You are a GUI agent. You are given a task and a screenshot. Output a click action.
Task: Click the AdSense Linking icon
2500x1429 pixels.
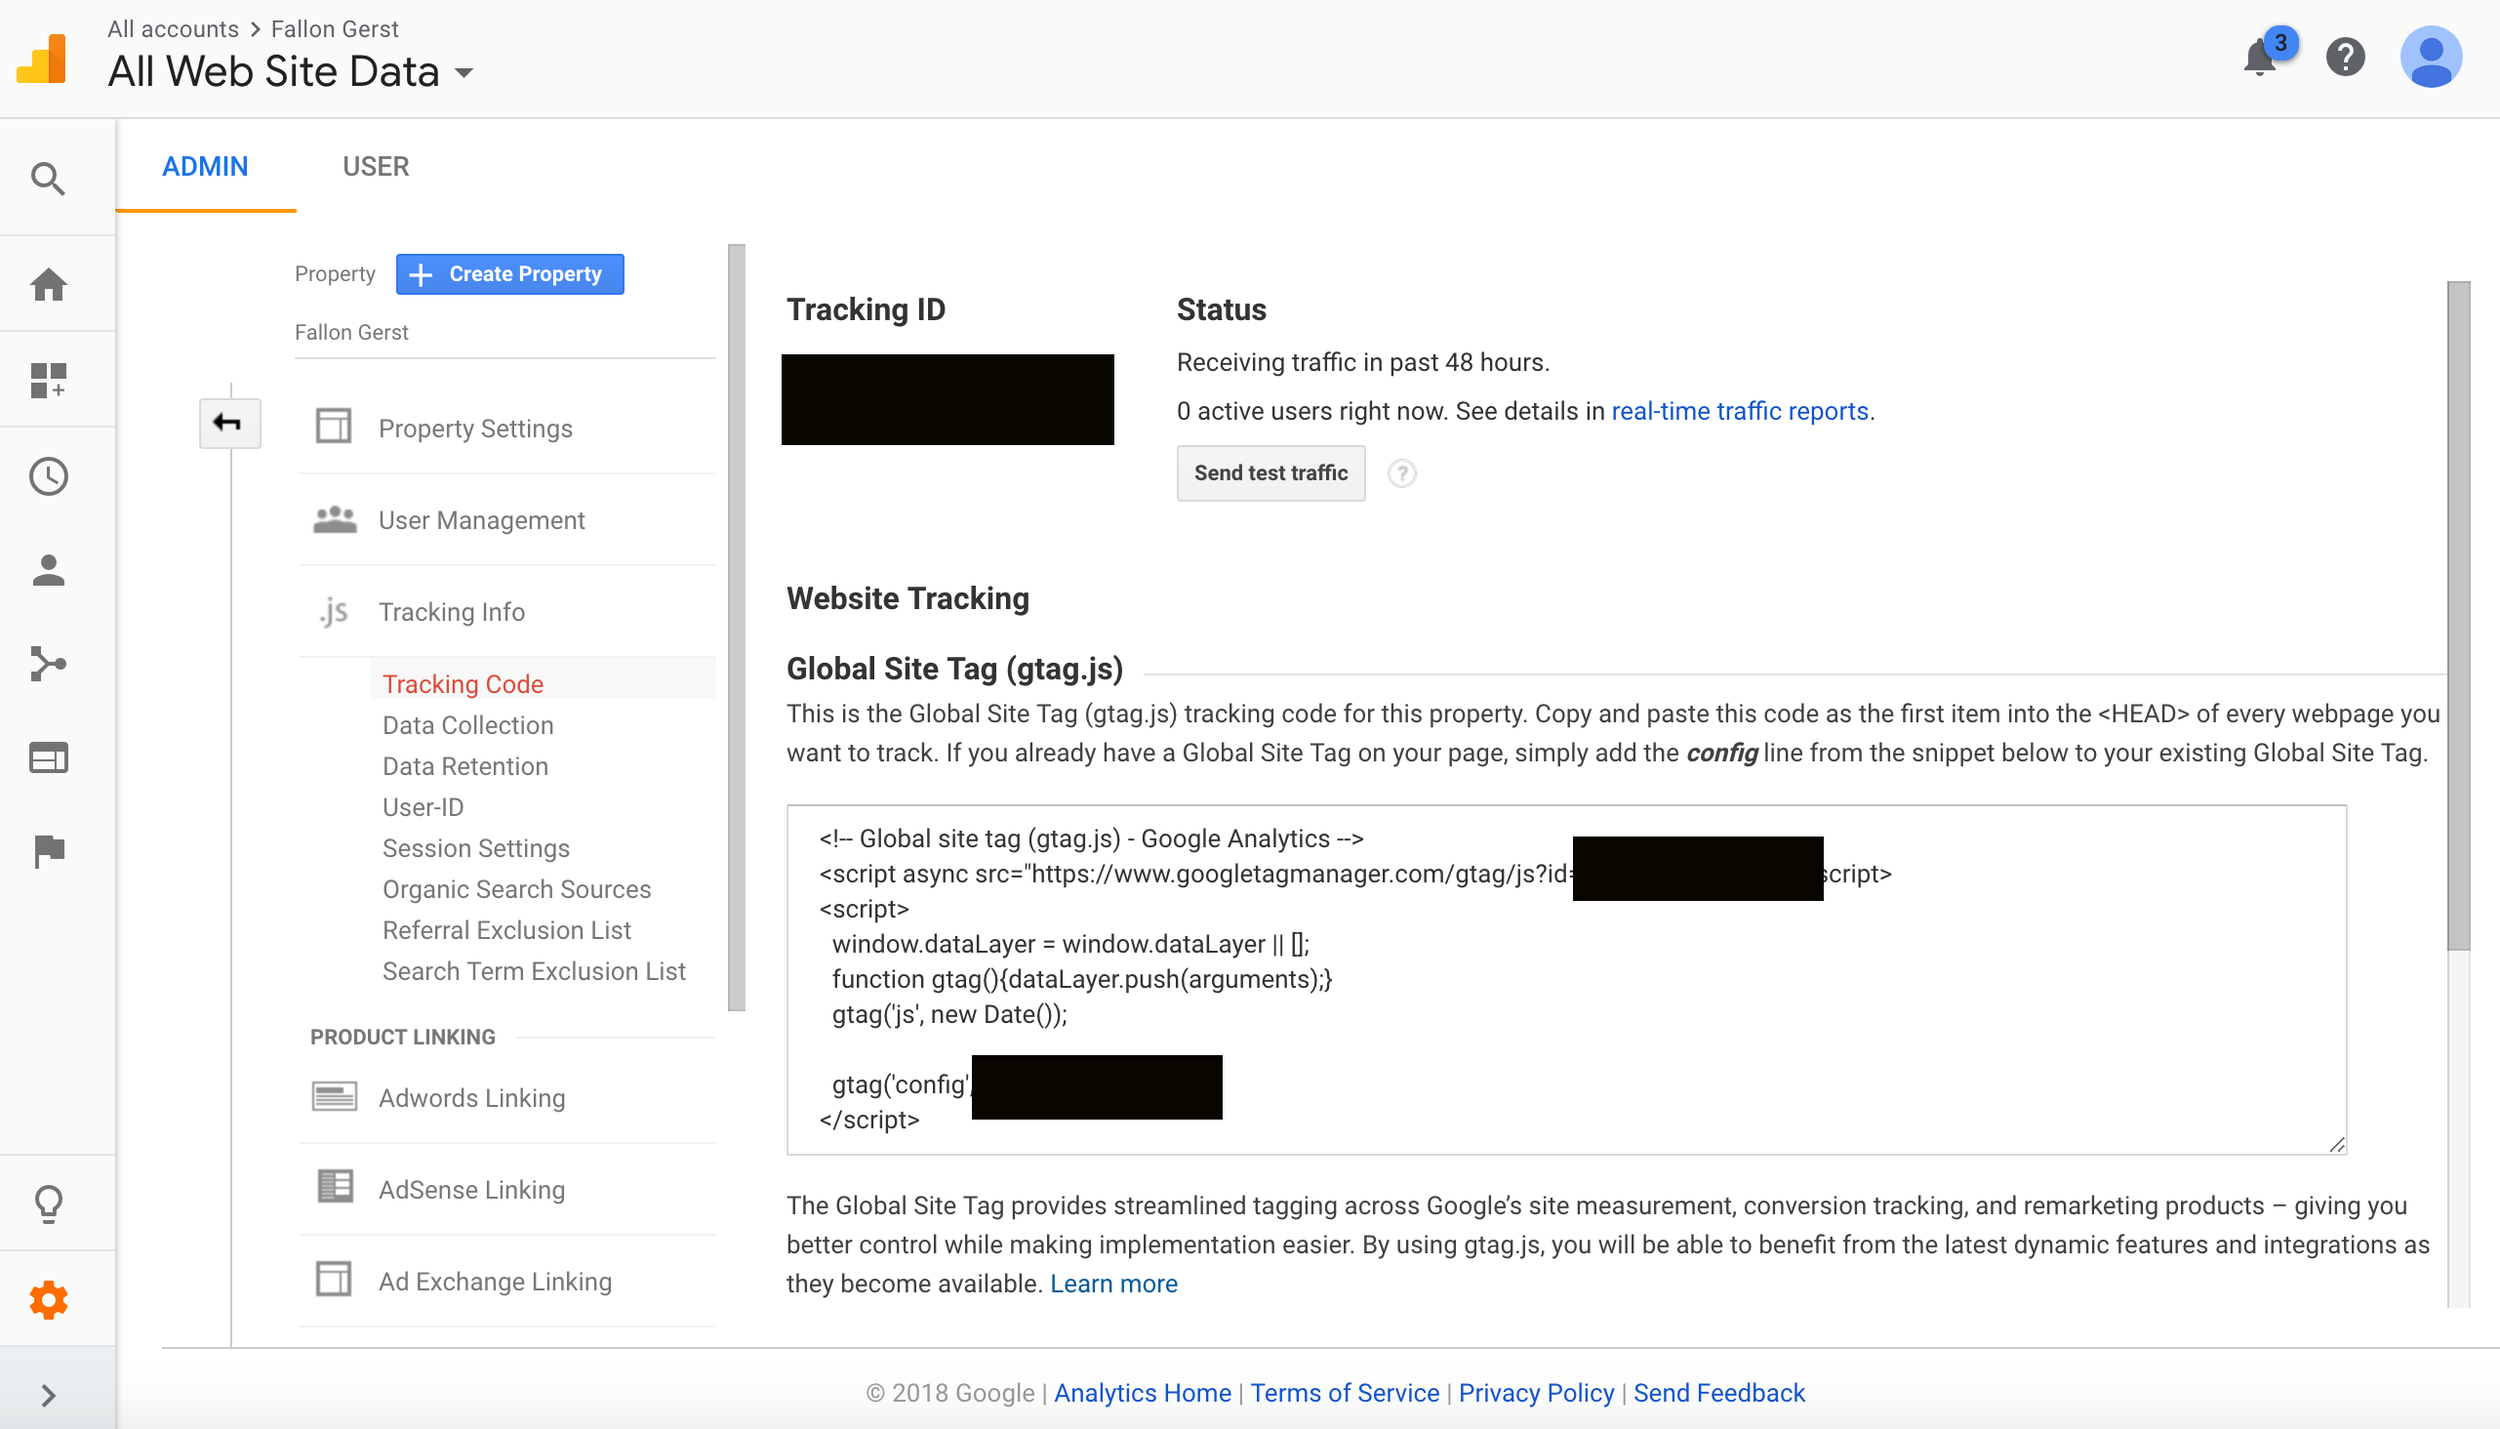point(335,1187)
